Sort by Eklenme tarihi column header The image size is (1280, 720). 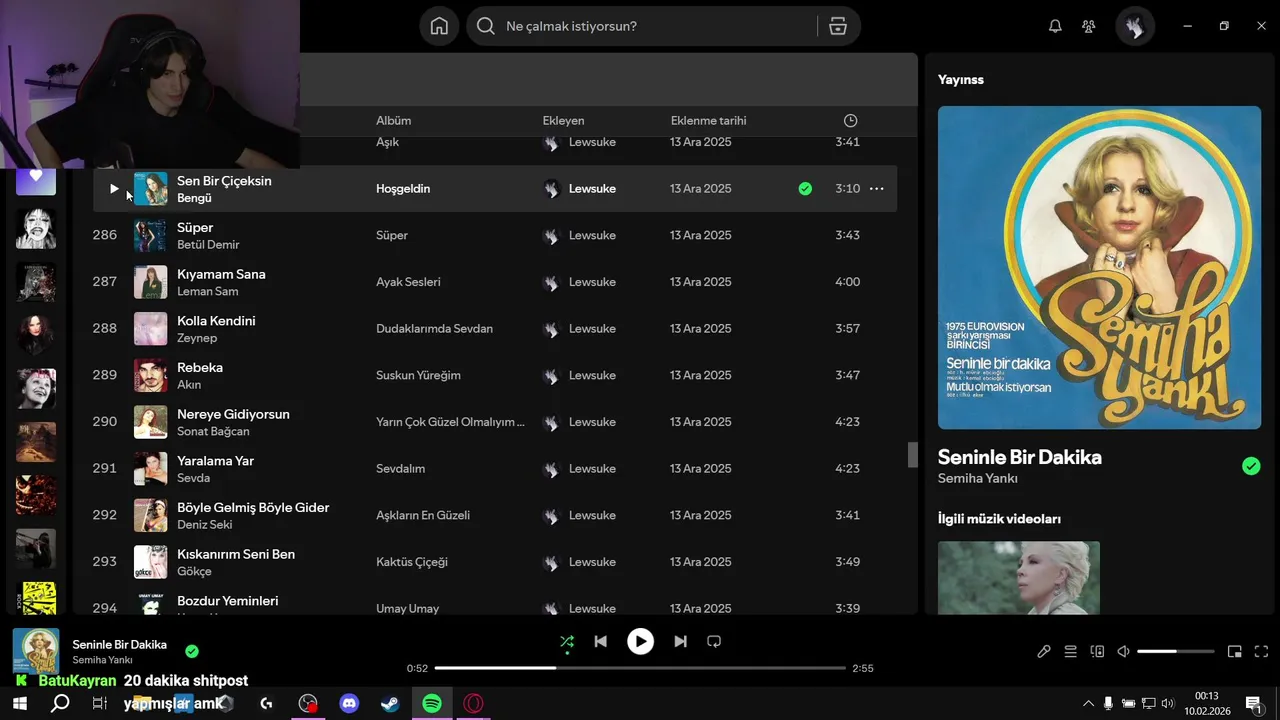tap(708, 120)
